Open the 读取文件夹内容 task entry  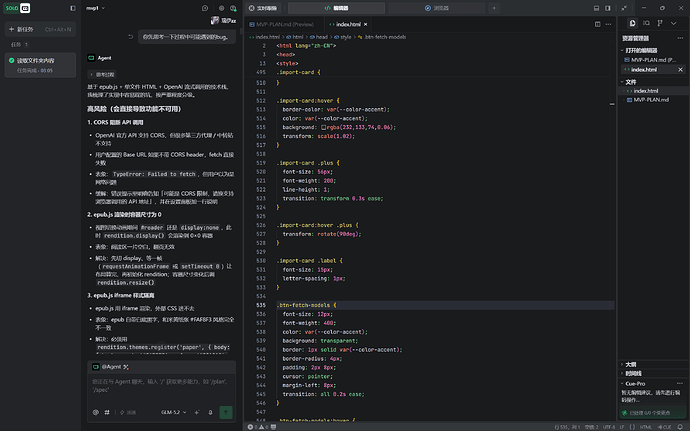click(x=40, y=65)
